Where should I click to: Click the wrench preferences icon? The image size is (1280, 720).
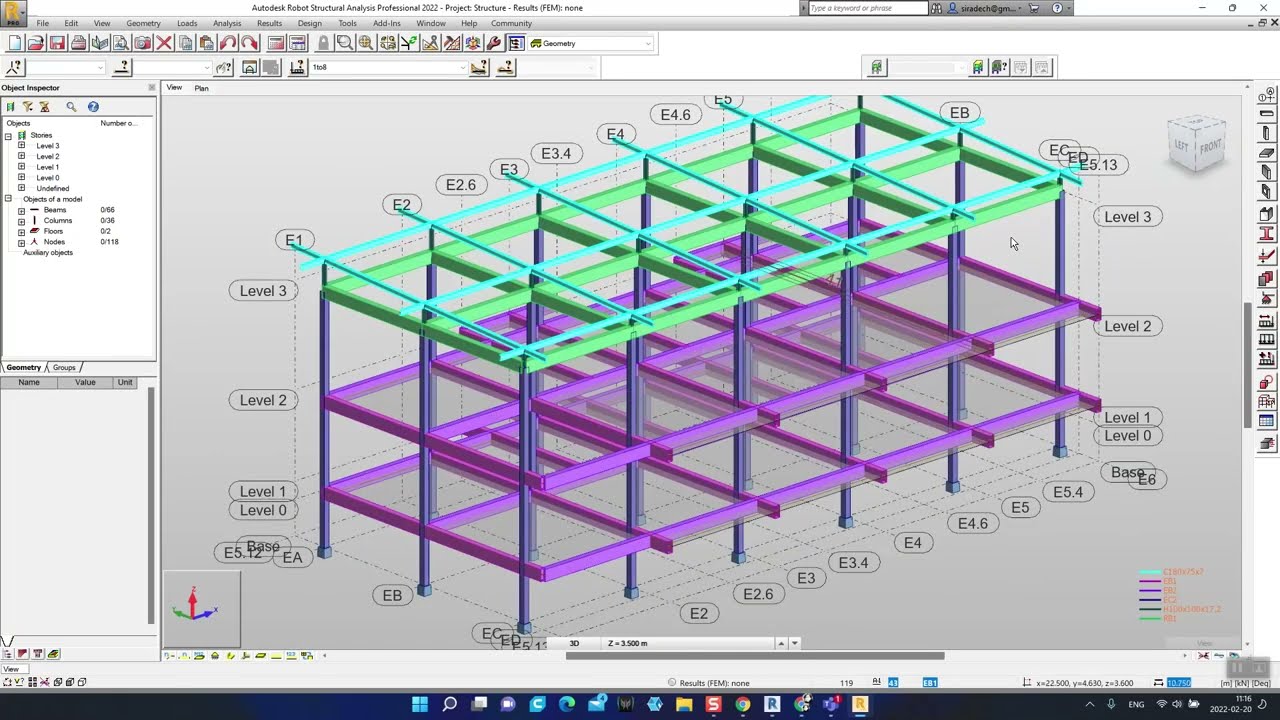tap(494, 43)
